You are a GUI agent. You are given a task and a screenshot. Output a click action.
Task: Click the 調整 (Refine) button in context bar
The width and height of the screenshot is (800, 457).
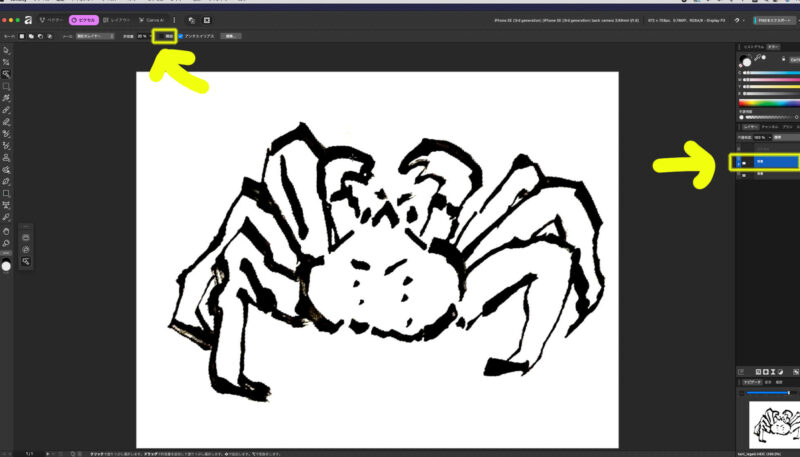point(231,36)
